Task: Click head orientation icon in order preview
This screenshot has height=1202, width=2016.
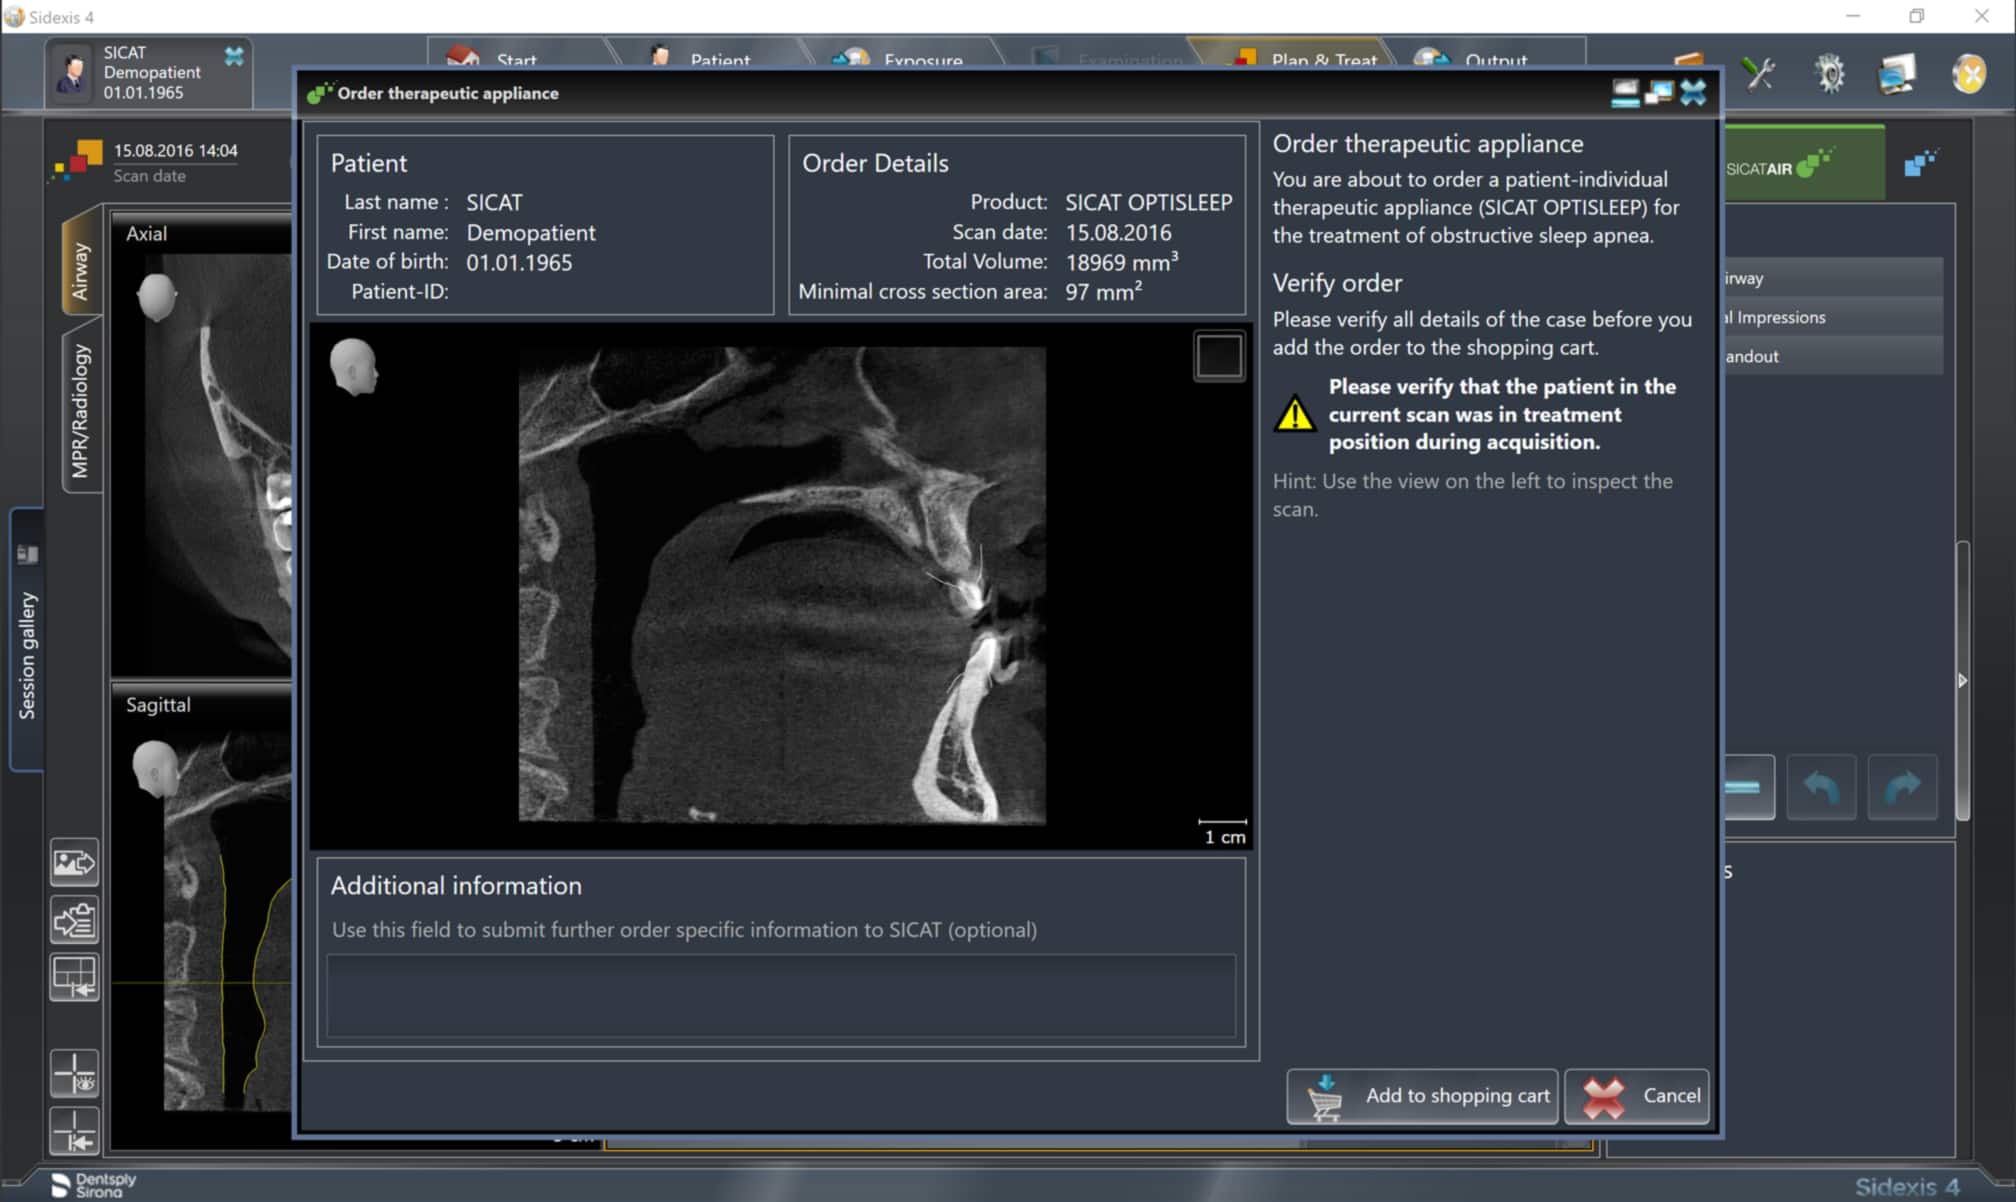Action: [354, 366]
